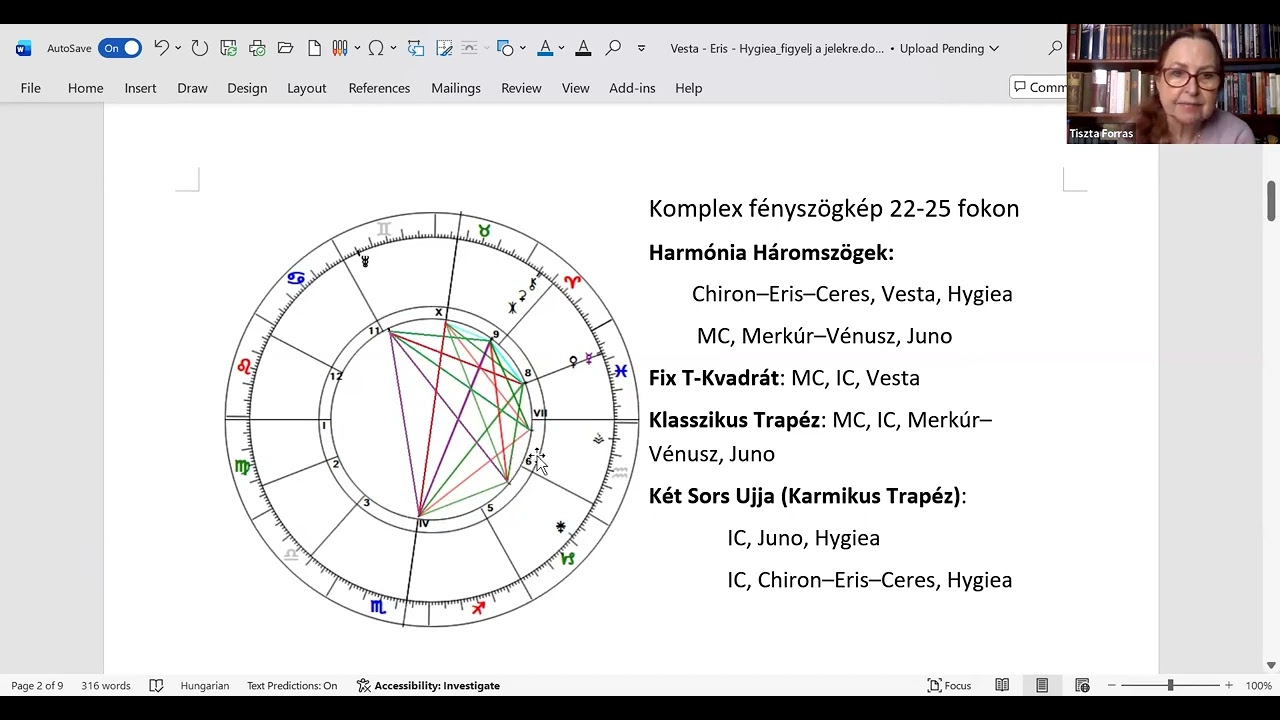Image resolution: width=1280 pixels, height=720 pixels.
Task: Select Print Layout view icon
Action: tap(1042, 686)
